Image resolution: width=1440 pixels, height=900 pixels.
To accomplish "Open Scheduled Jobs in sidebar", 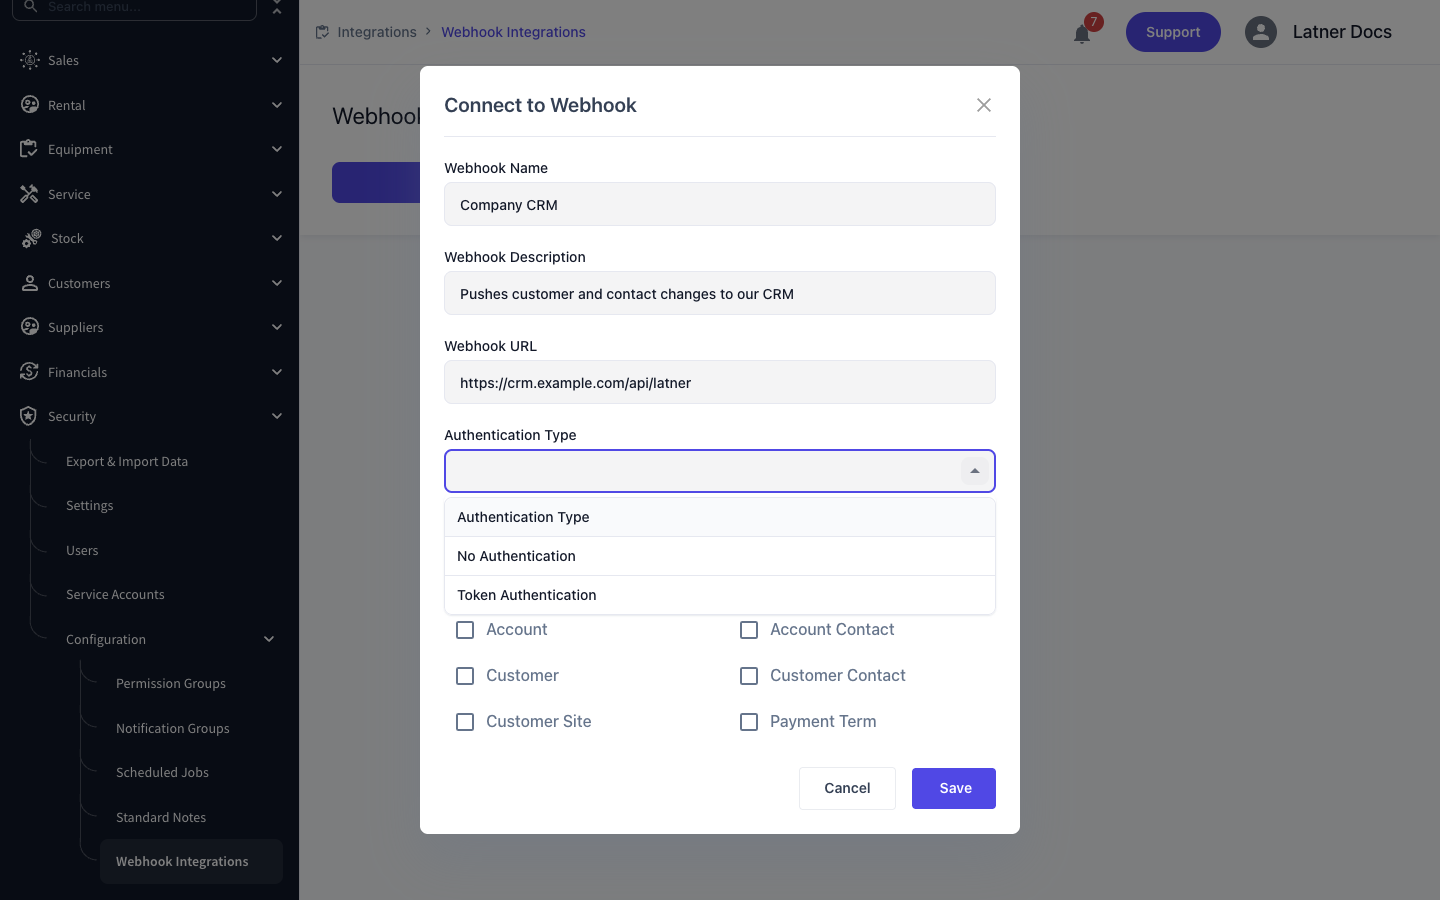I will 162,772.
